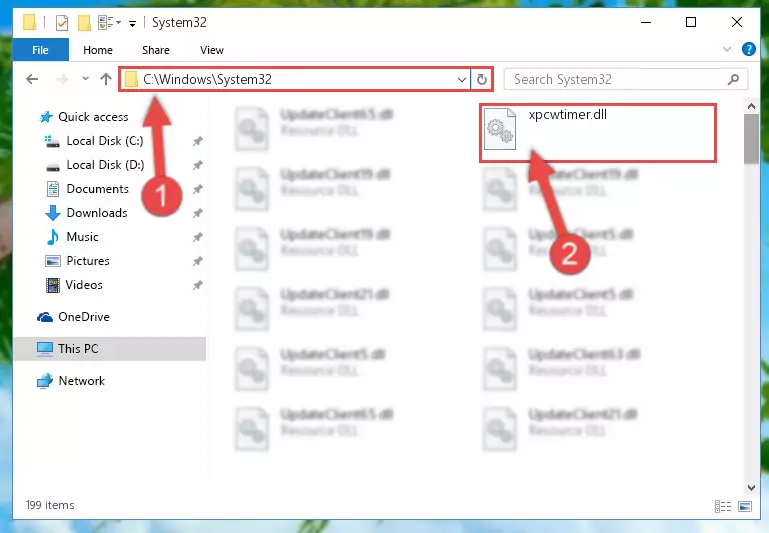Switch to Large icons view in status bar
The image size is (769, 533).
pos(744,506)
